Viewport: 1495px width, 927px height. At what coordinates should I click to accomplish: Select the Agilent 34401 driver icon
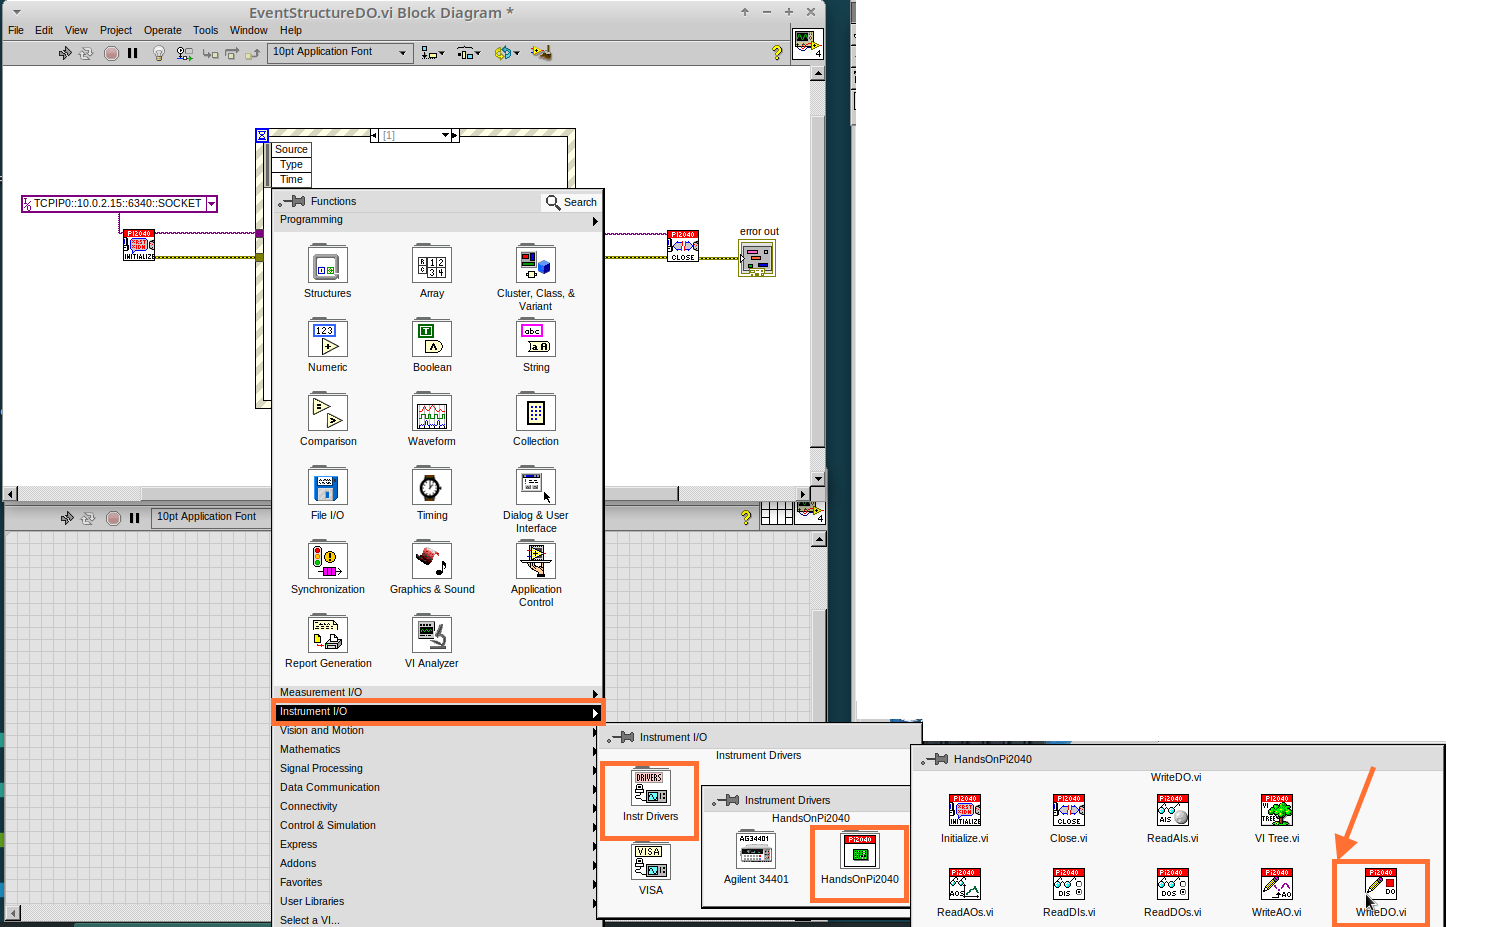[x=756, y=851]
